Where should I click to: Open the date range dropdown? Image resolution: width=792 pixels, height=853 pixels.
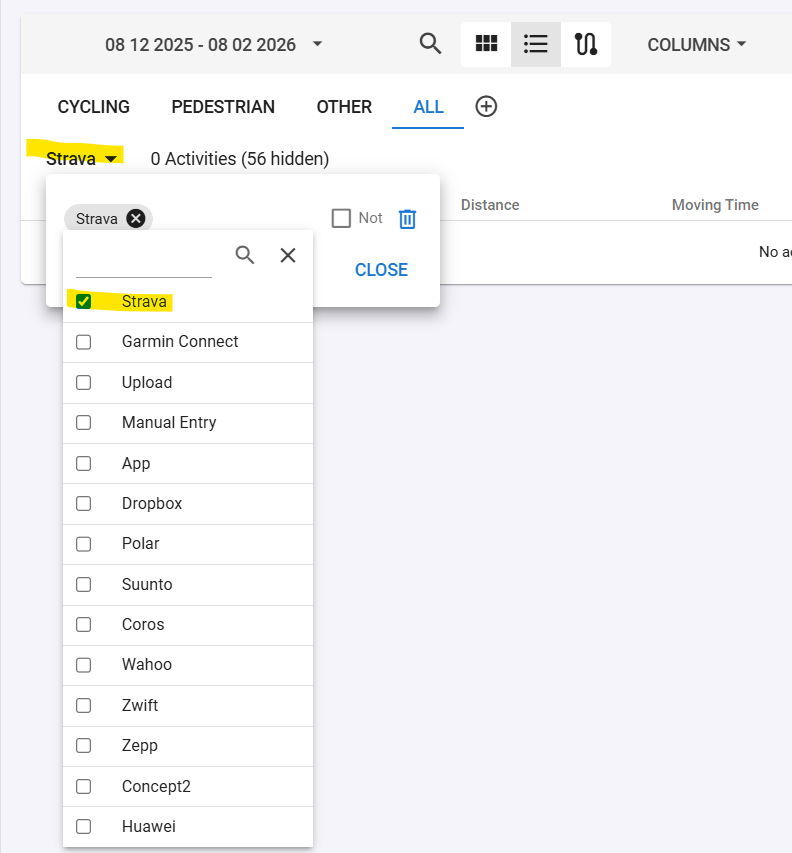(x=214, y=44)
